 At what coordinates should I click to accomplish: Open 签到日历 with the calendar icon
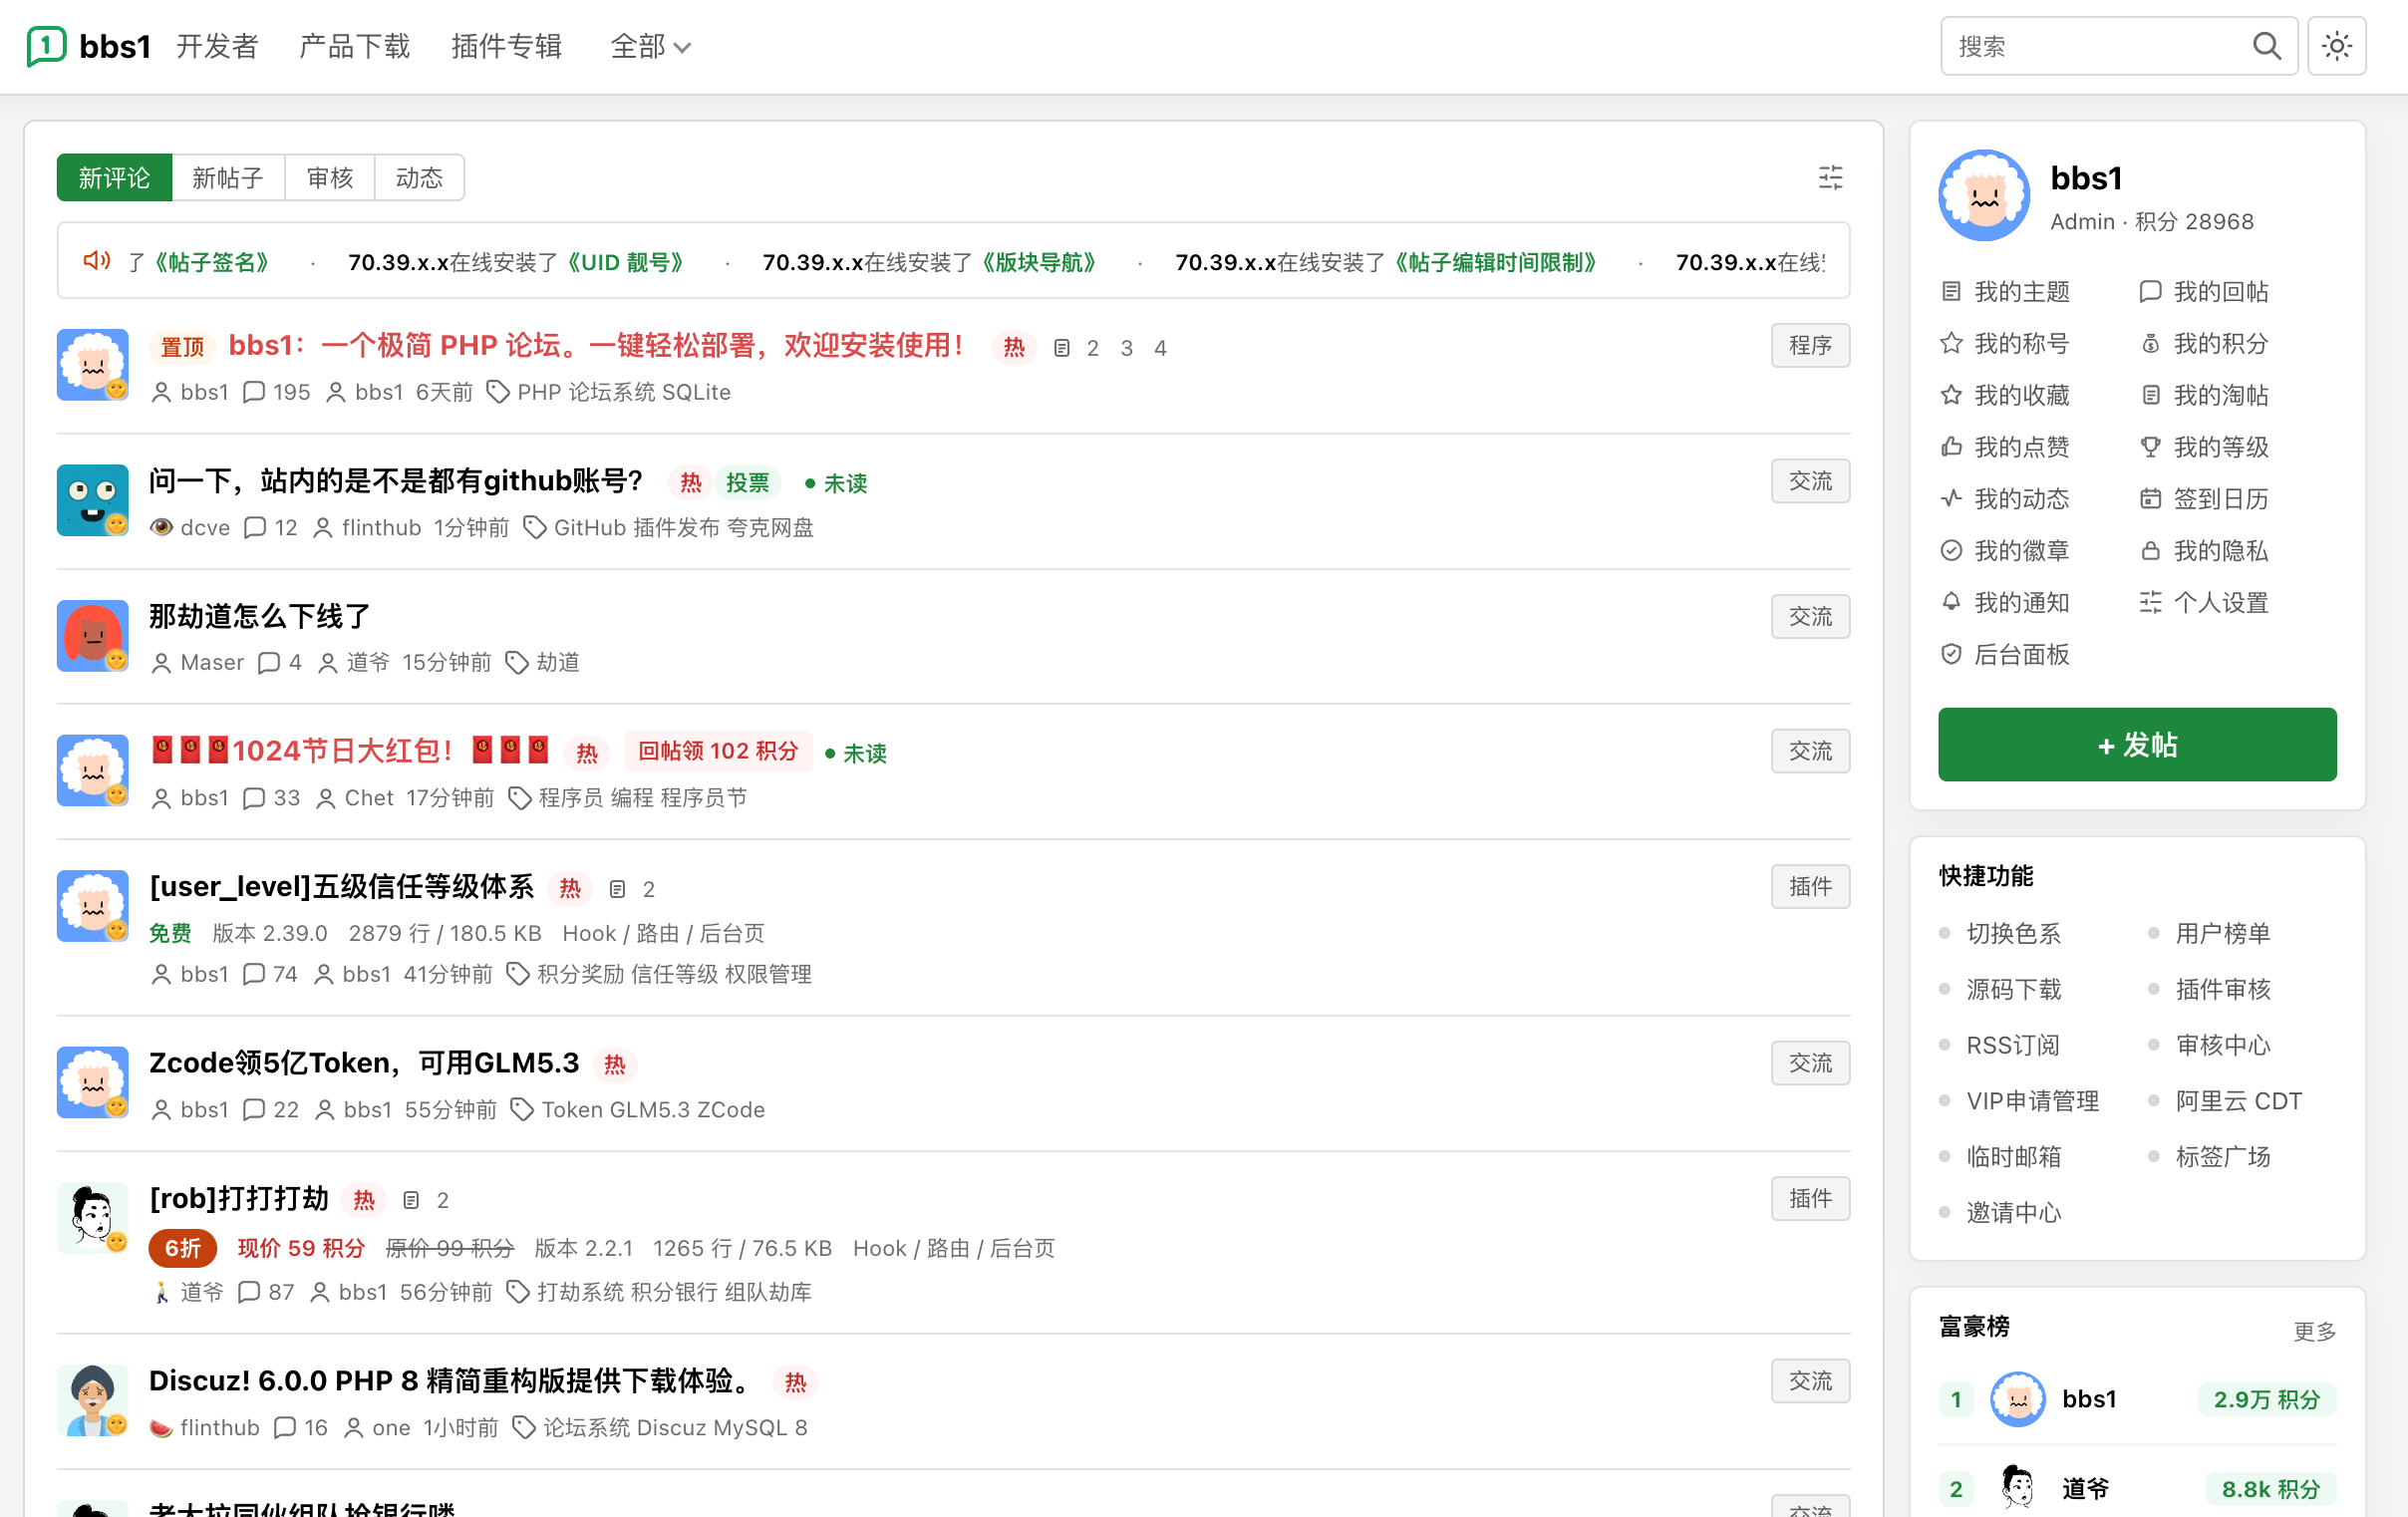2204,499
